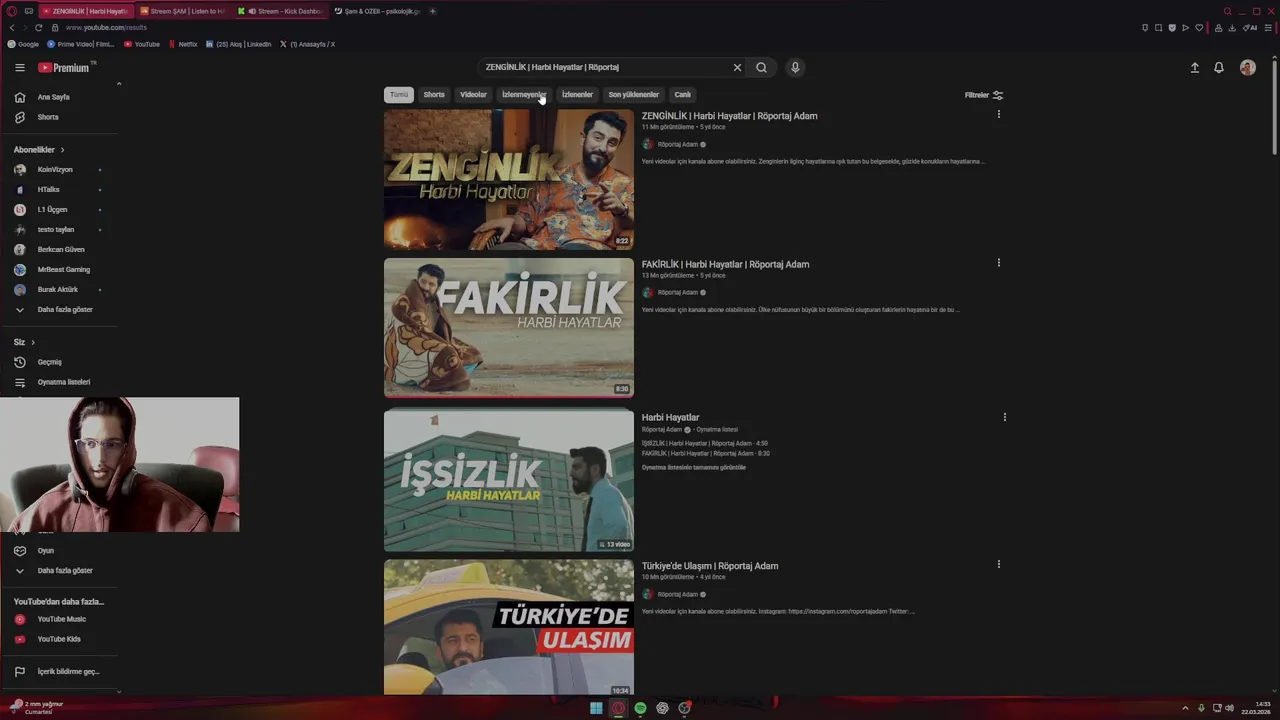The height and width of the screenshot is (720, 1280).
Task: Open Spotify from the taskbar
Action: [x=640, y=708]
